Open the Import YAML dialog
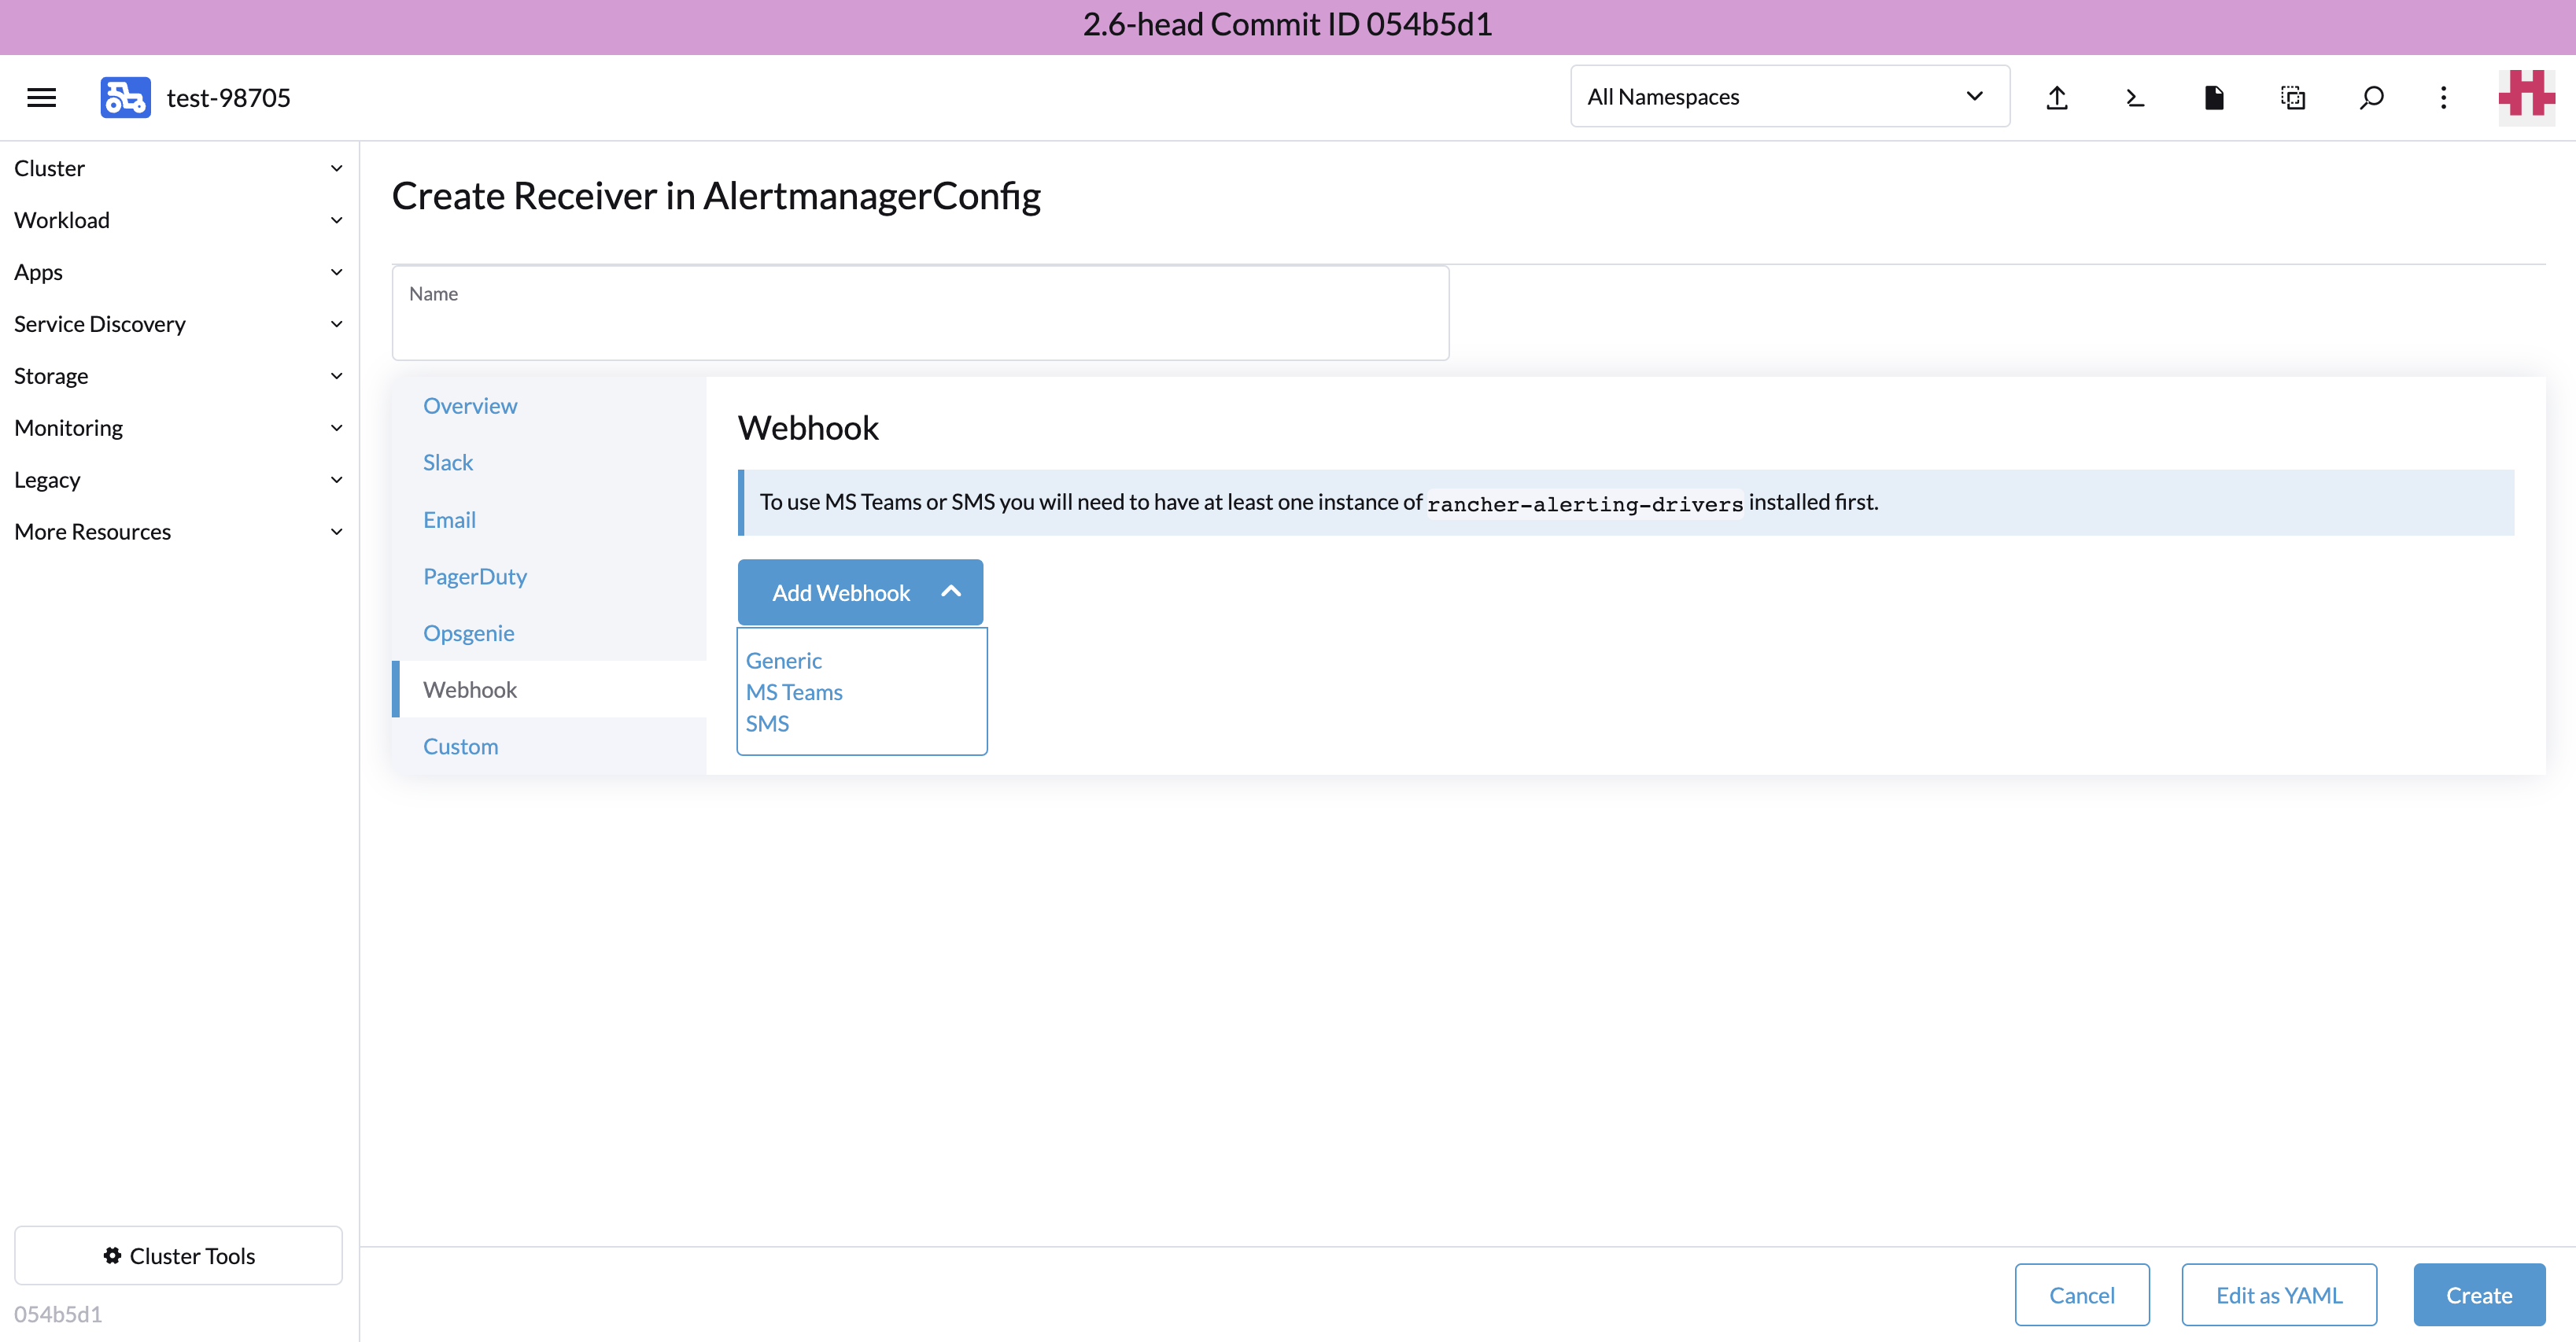This screenshot has height=1342, width=2576. click(2057, 97)
